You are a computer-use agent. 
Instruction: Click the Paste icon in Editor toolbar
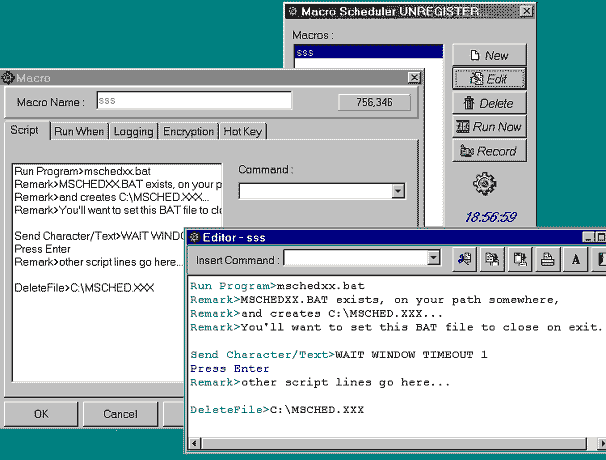pyautogui.click(x=520, y=259)
